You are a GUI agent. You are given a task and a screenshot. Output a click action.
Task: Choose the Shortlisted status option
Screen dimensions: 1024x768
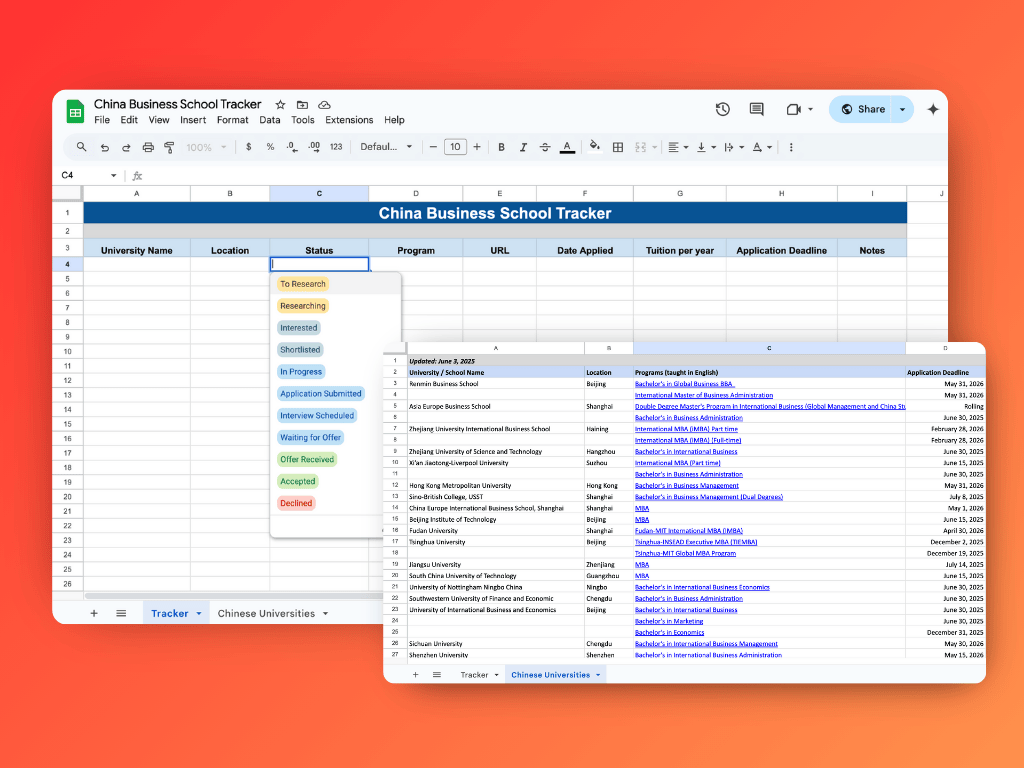pos(300,350)
